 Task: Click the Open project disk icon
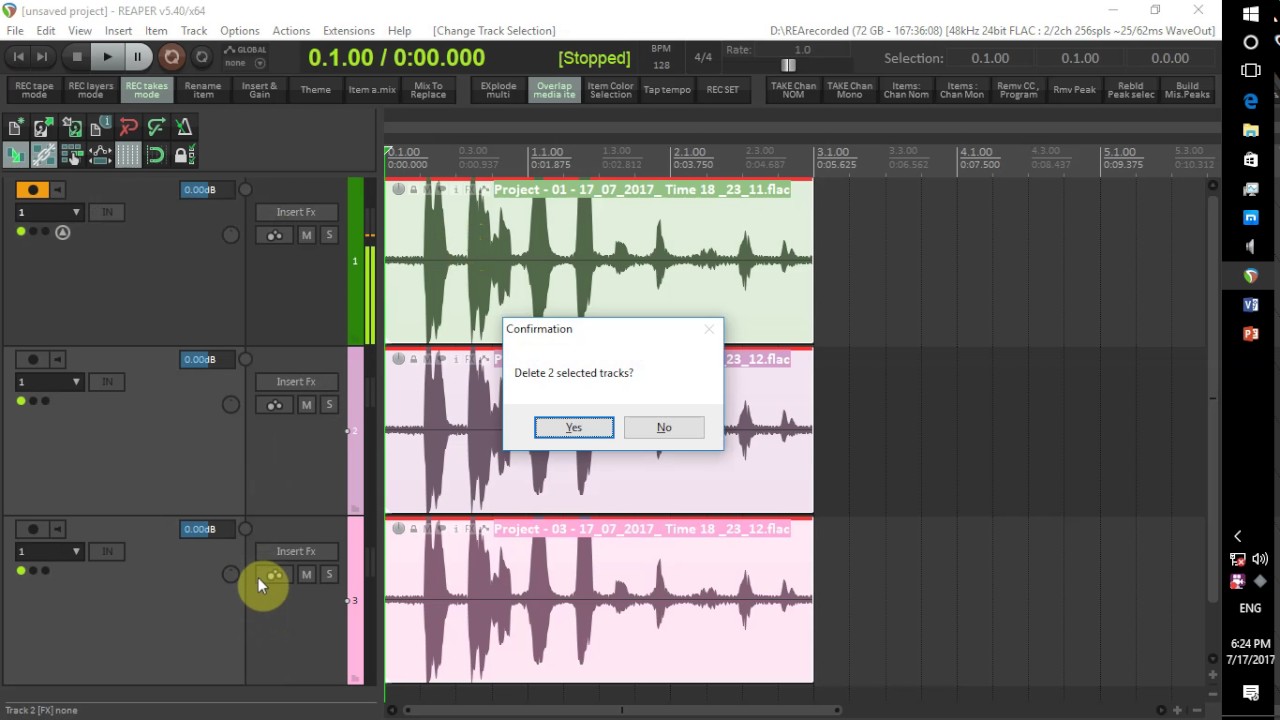coord(43,127)
